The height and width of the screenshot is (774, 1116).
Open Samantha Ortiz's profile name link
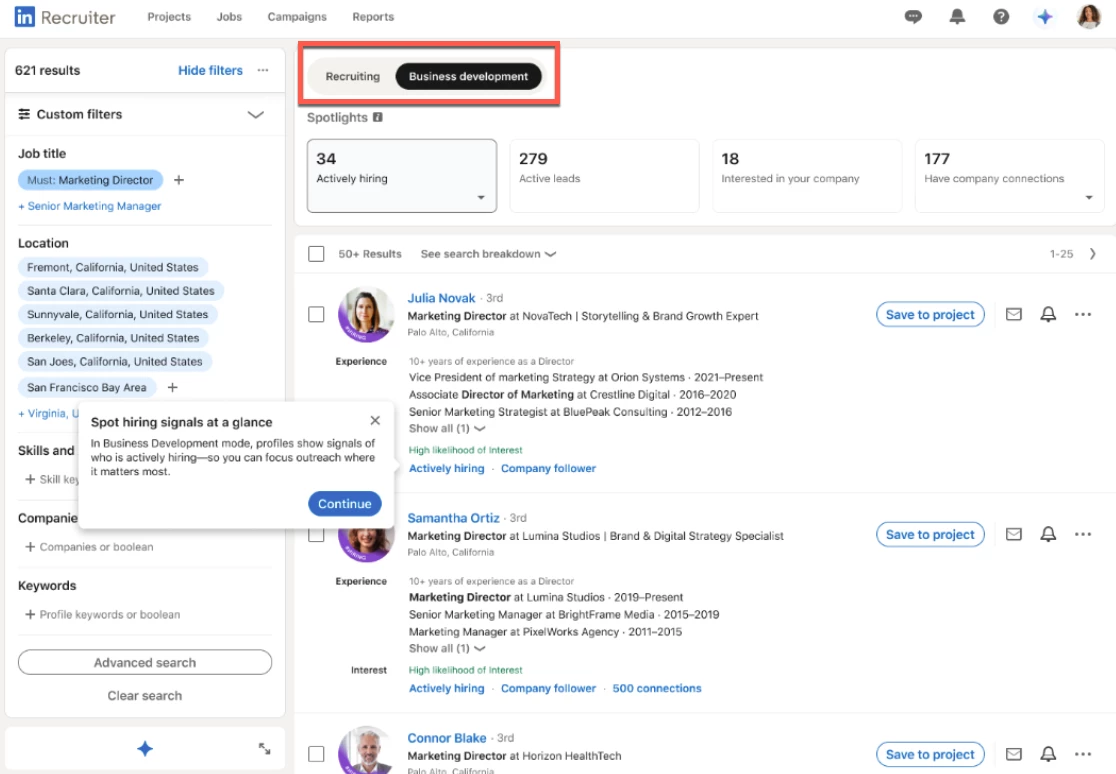pos(453,518)
